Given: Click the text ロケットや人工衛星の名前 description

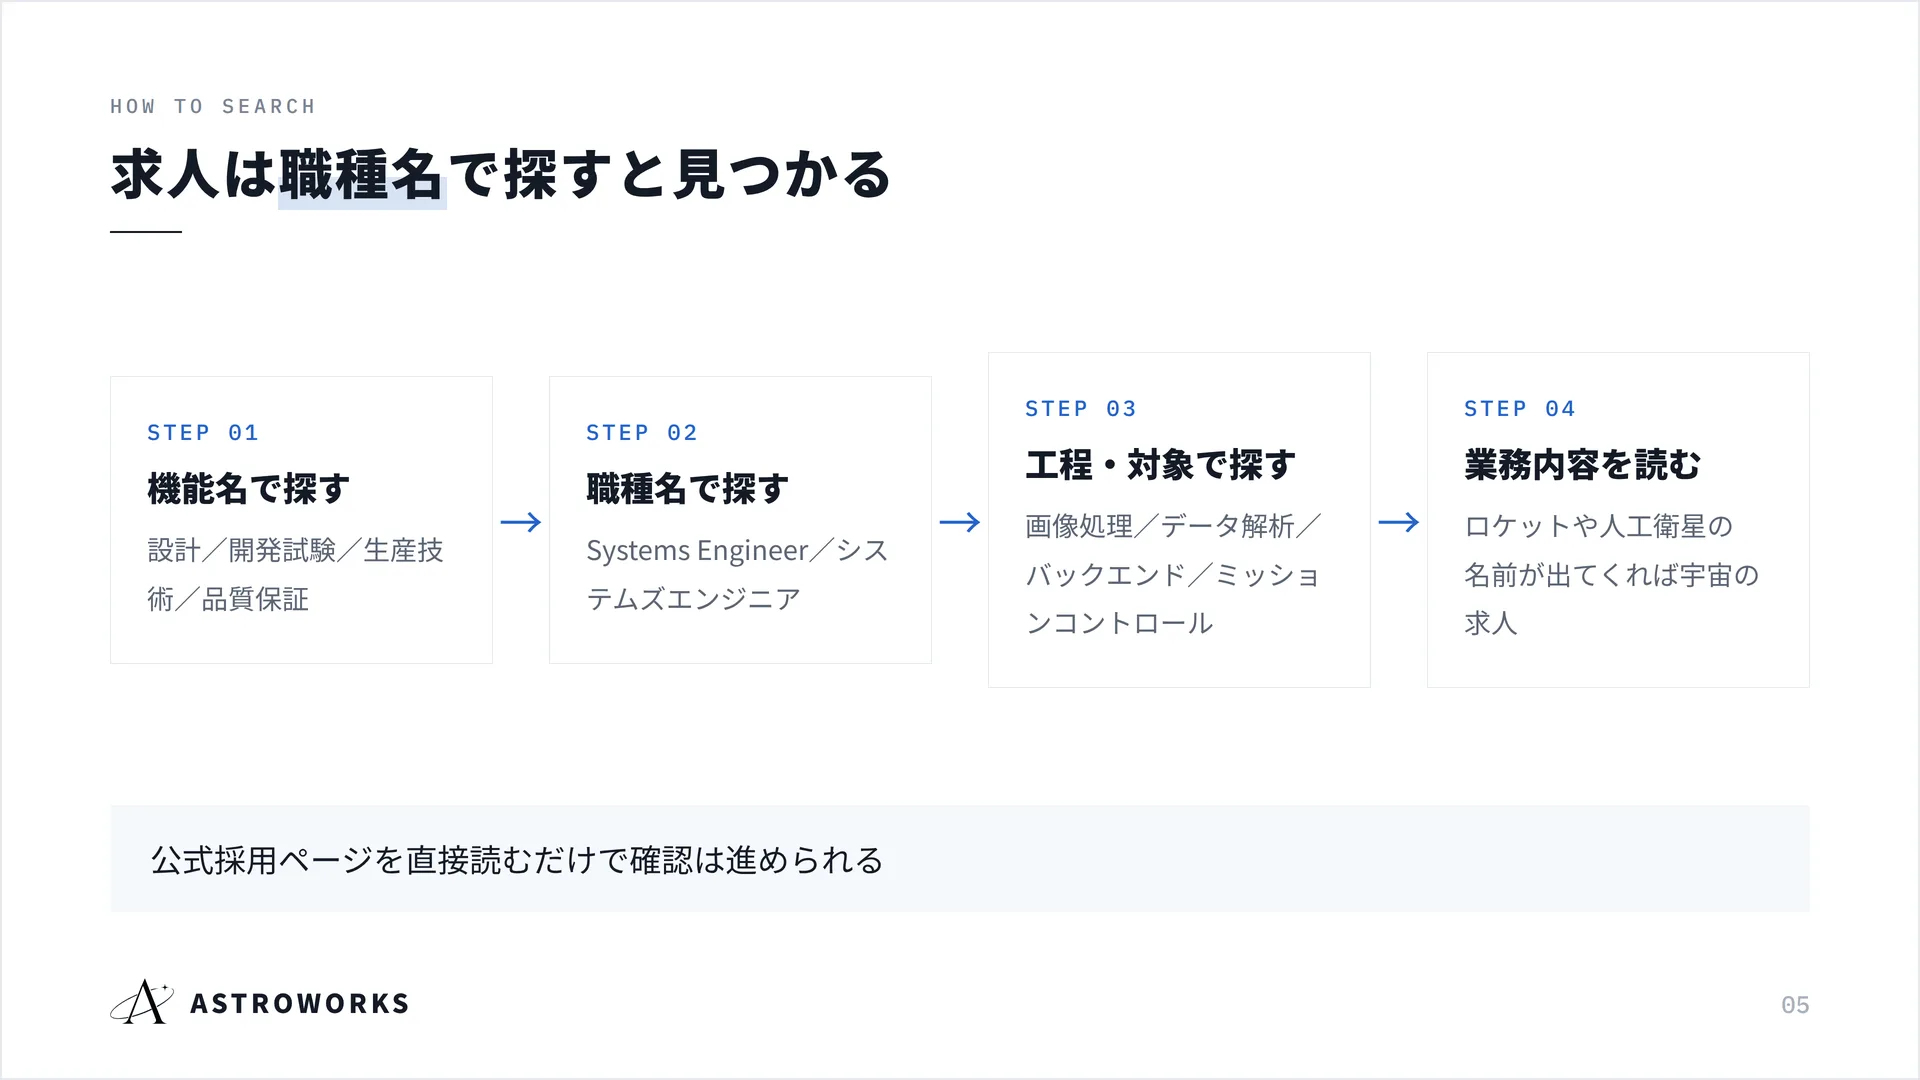Looking at the screenshot, I should click(x=1612, y=575).
